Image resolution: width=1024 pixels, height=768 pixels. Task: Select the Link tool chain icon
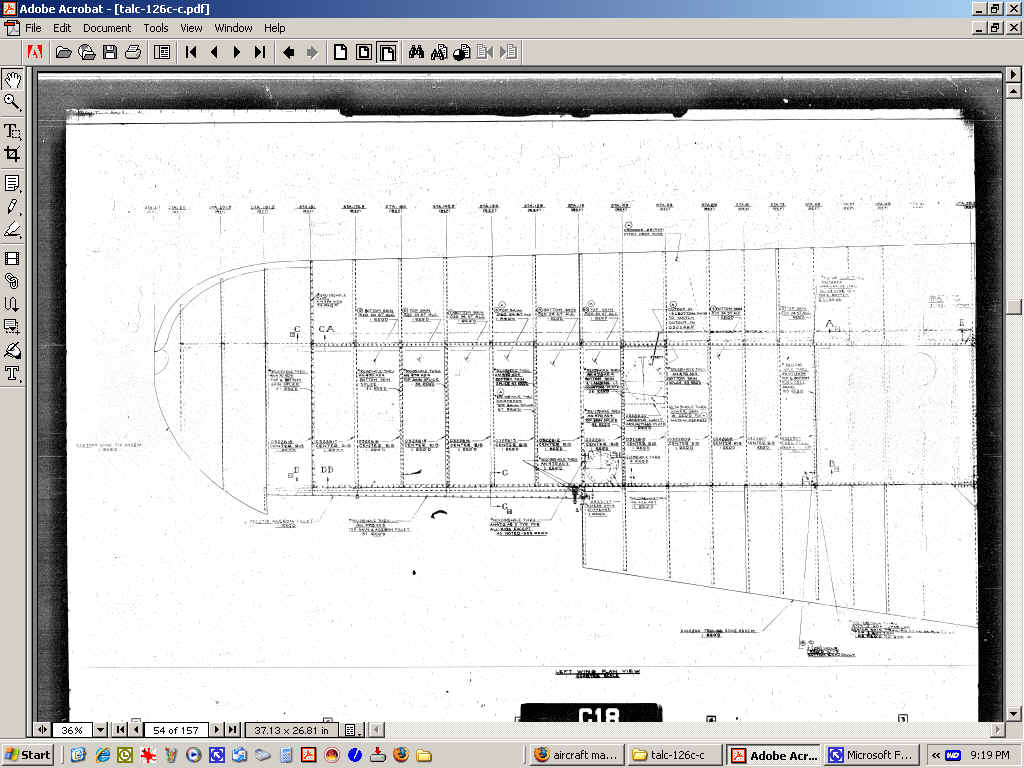(x=13, y=281)
